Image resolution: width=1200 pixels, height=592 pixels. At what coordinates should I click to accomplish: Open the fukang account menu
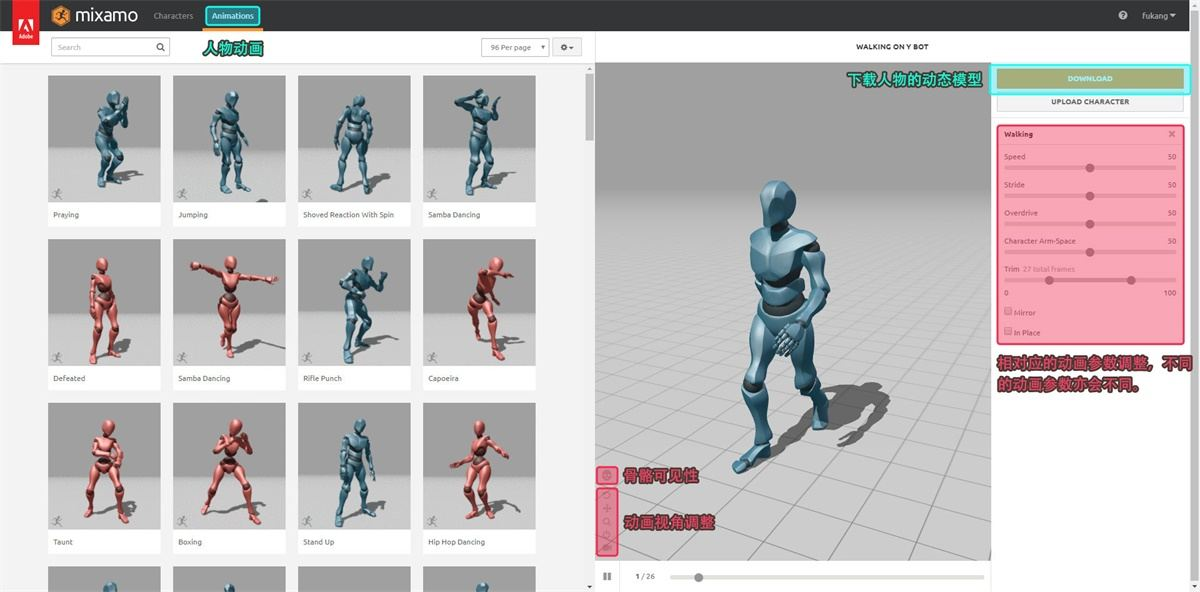click(1158, 16)
